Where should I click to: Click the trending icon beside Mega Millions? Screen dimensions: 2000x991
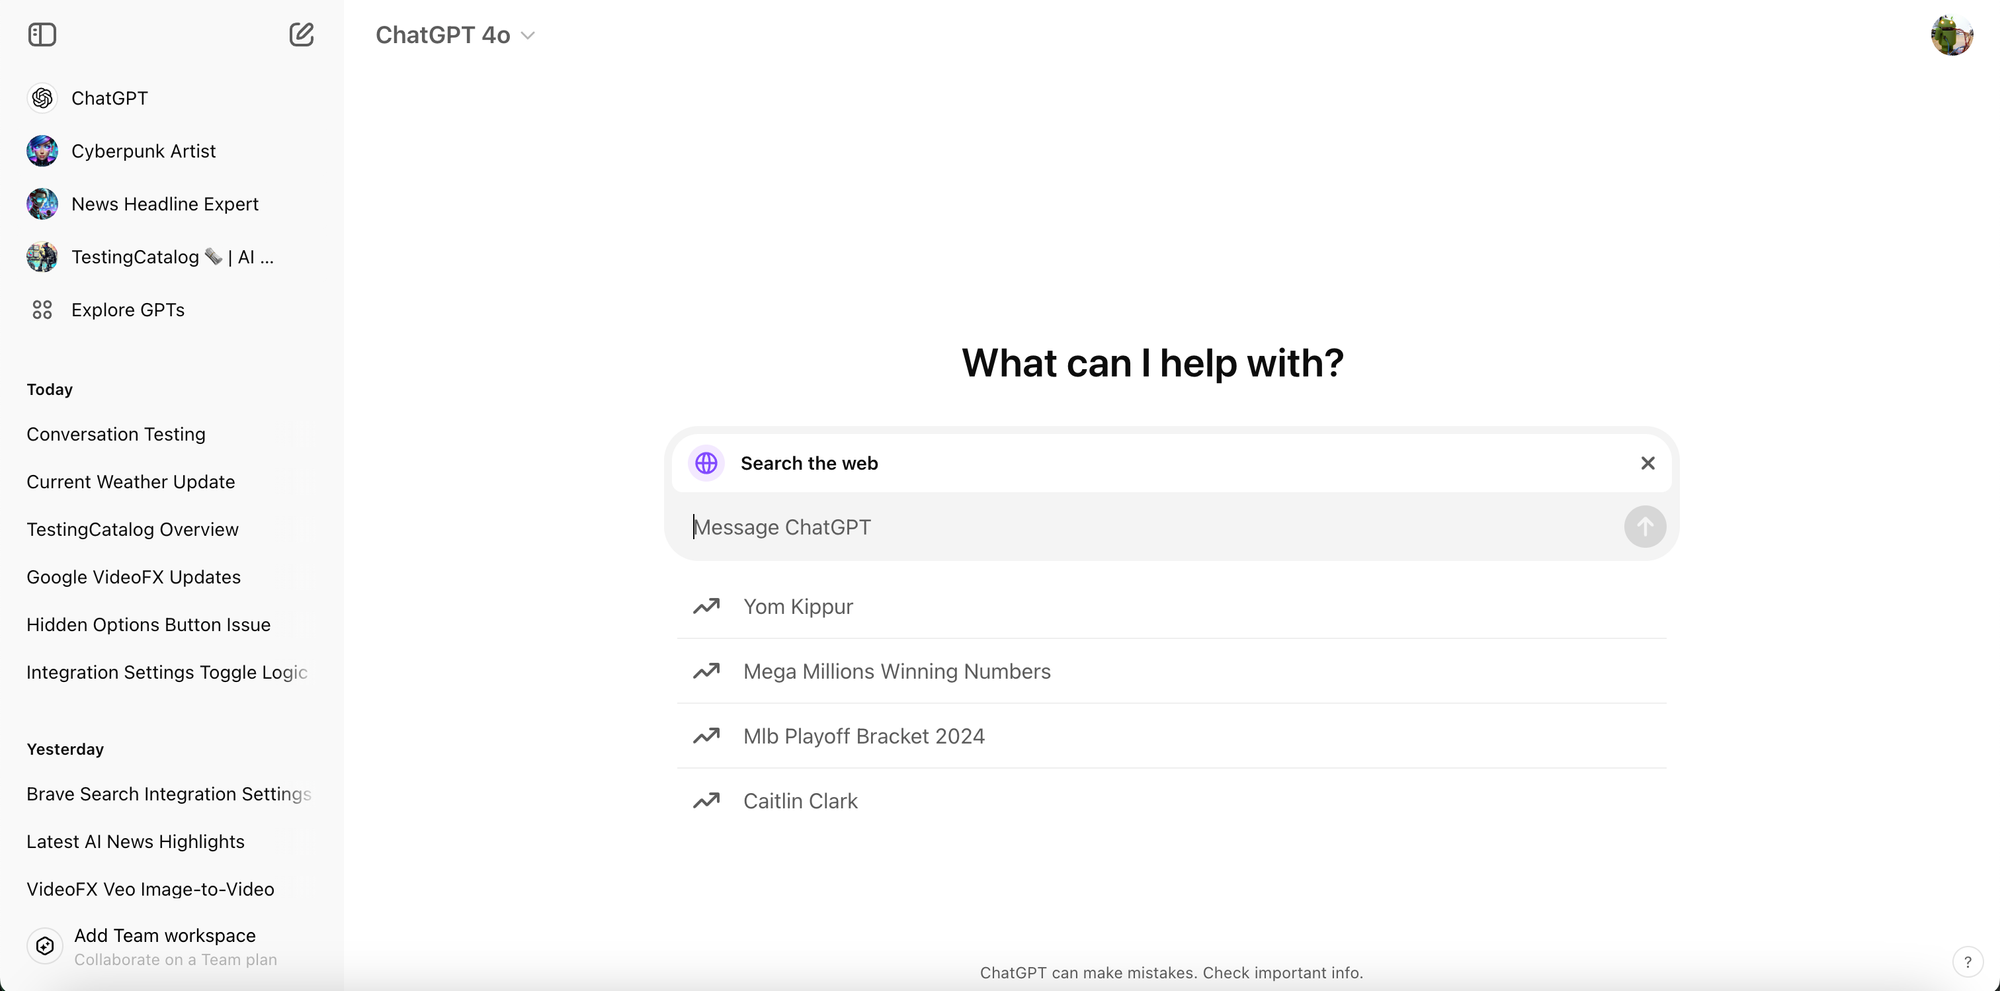(x=707, y=671)
